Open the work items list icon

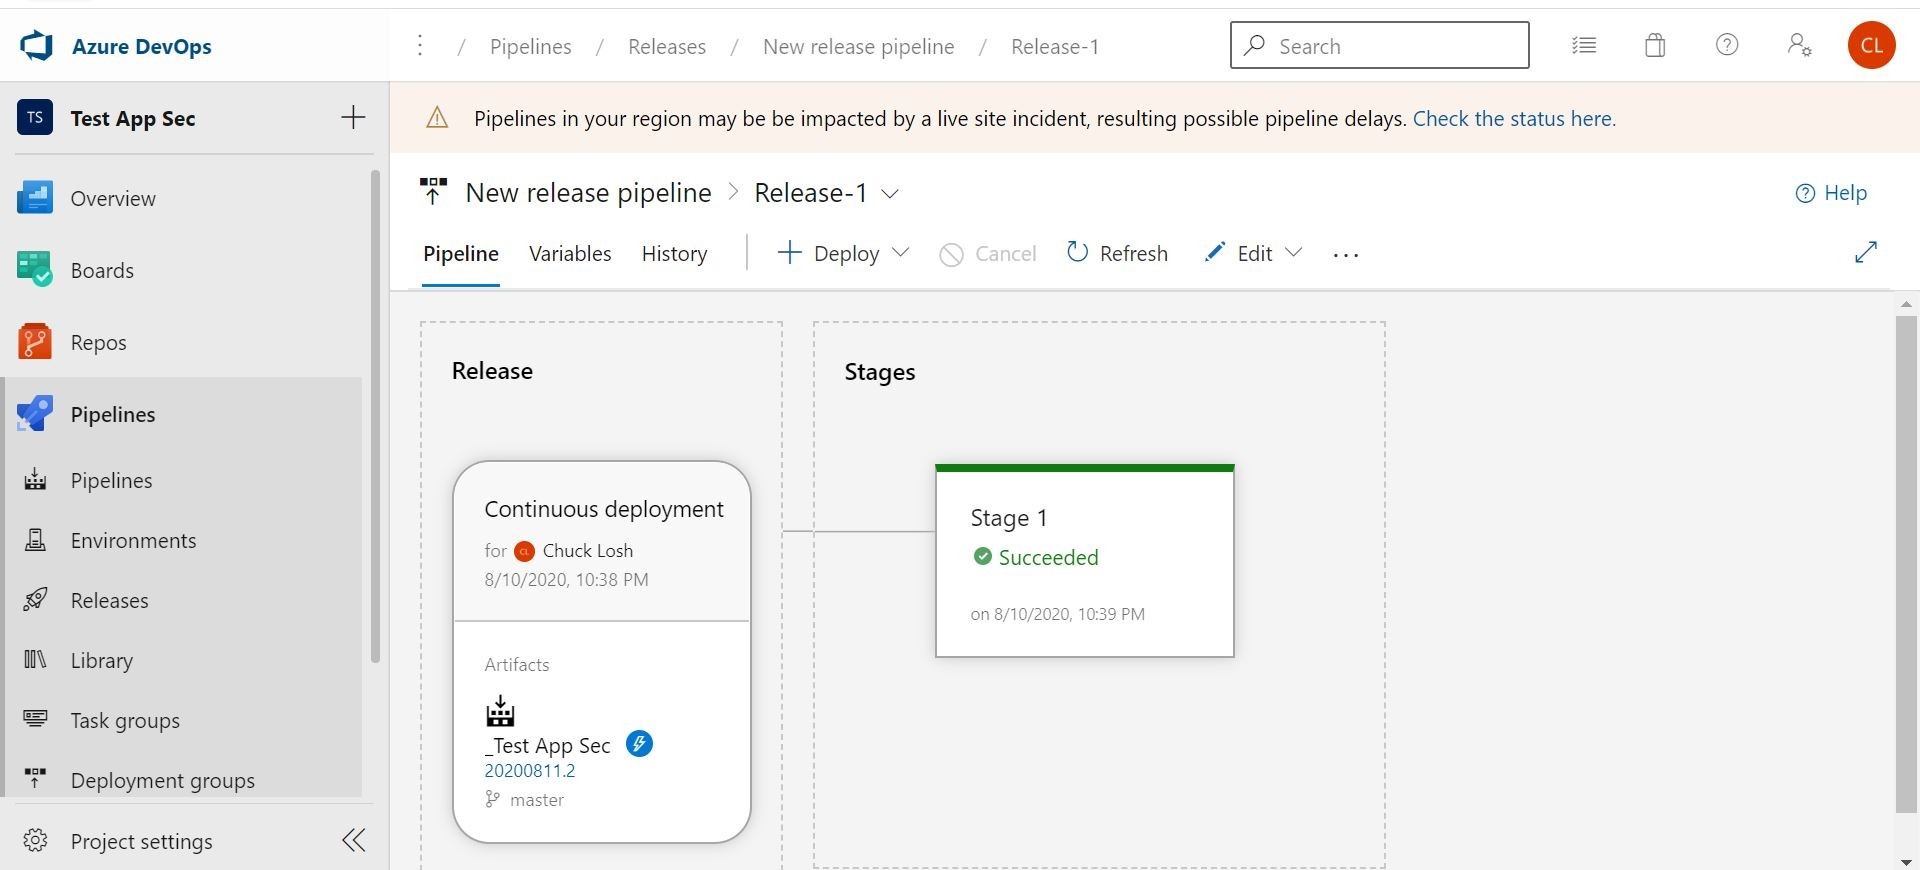click(x=1584, y=45)
